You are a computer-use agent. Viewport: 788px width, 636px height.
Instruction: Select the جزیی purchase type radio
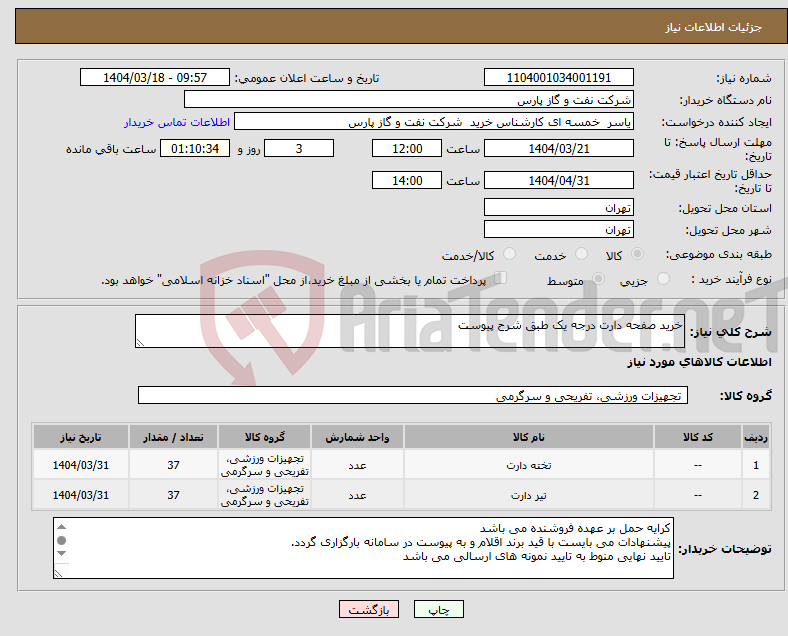[663, 278]
